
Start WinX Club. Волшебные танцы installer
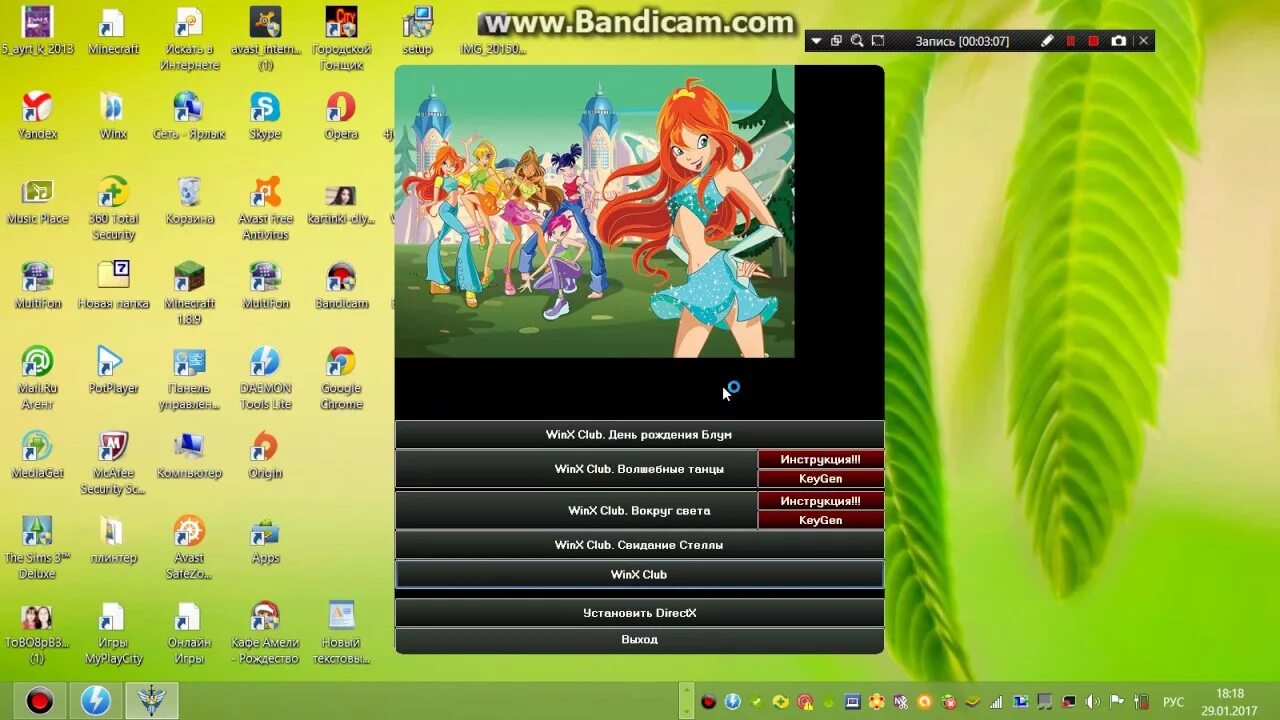tap(576, 469)
